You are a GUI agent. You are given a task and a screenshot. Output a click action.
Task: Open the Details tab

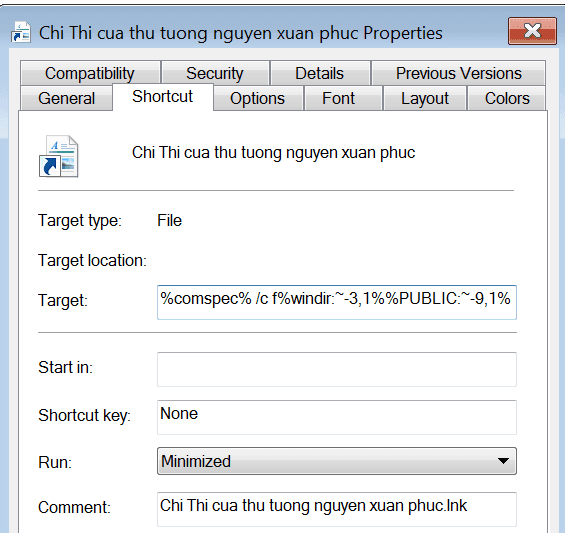[x=320, y=73]
